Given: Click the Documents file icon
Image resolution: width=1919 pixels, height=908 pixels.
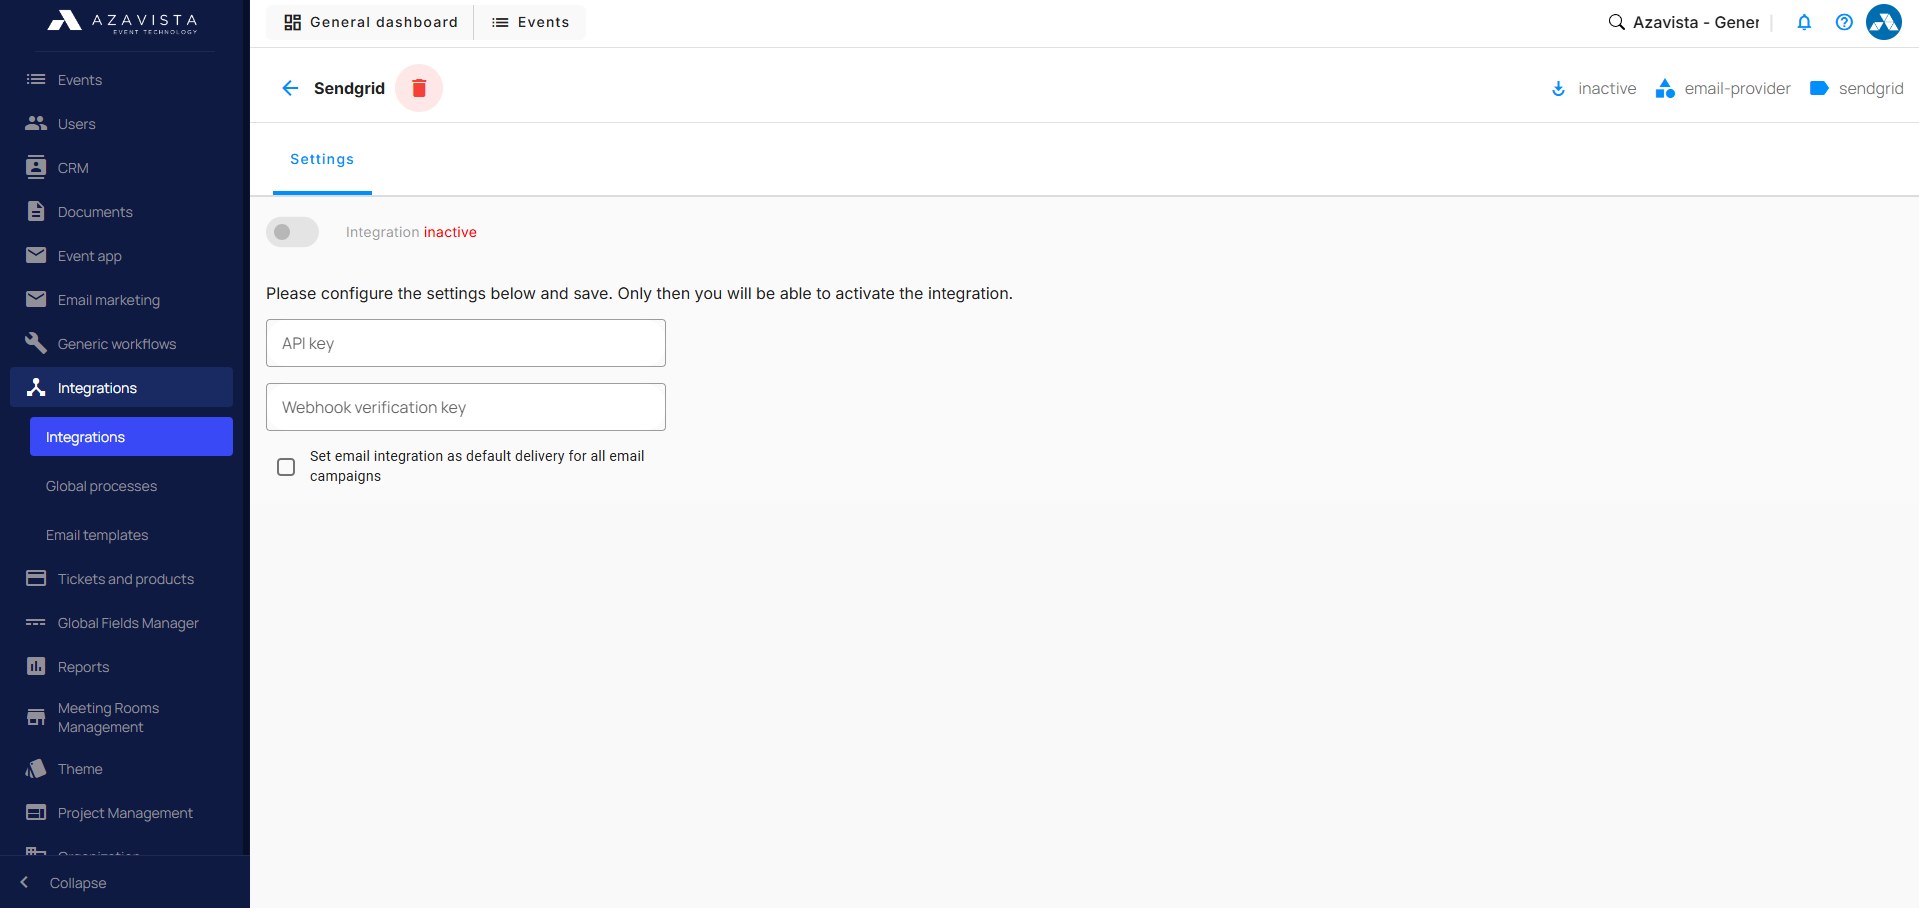Looking at the screenshot, I should coord(36,211).
